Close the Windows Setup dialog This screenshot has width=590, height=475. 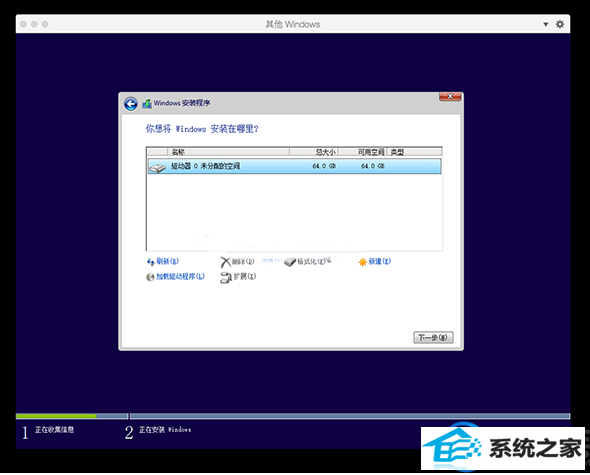click(450, 97)
